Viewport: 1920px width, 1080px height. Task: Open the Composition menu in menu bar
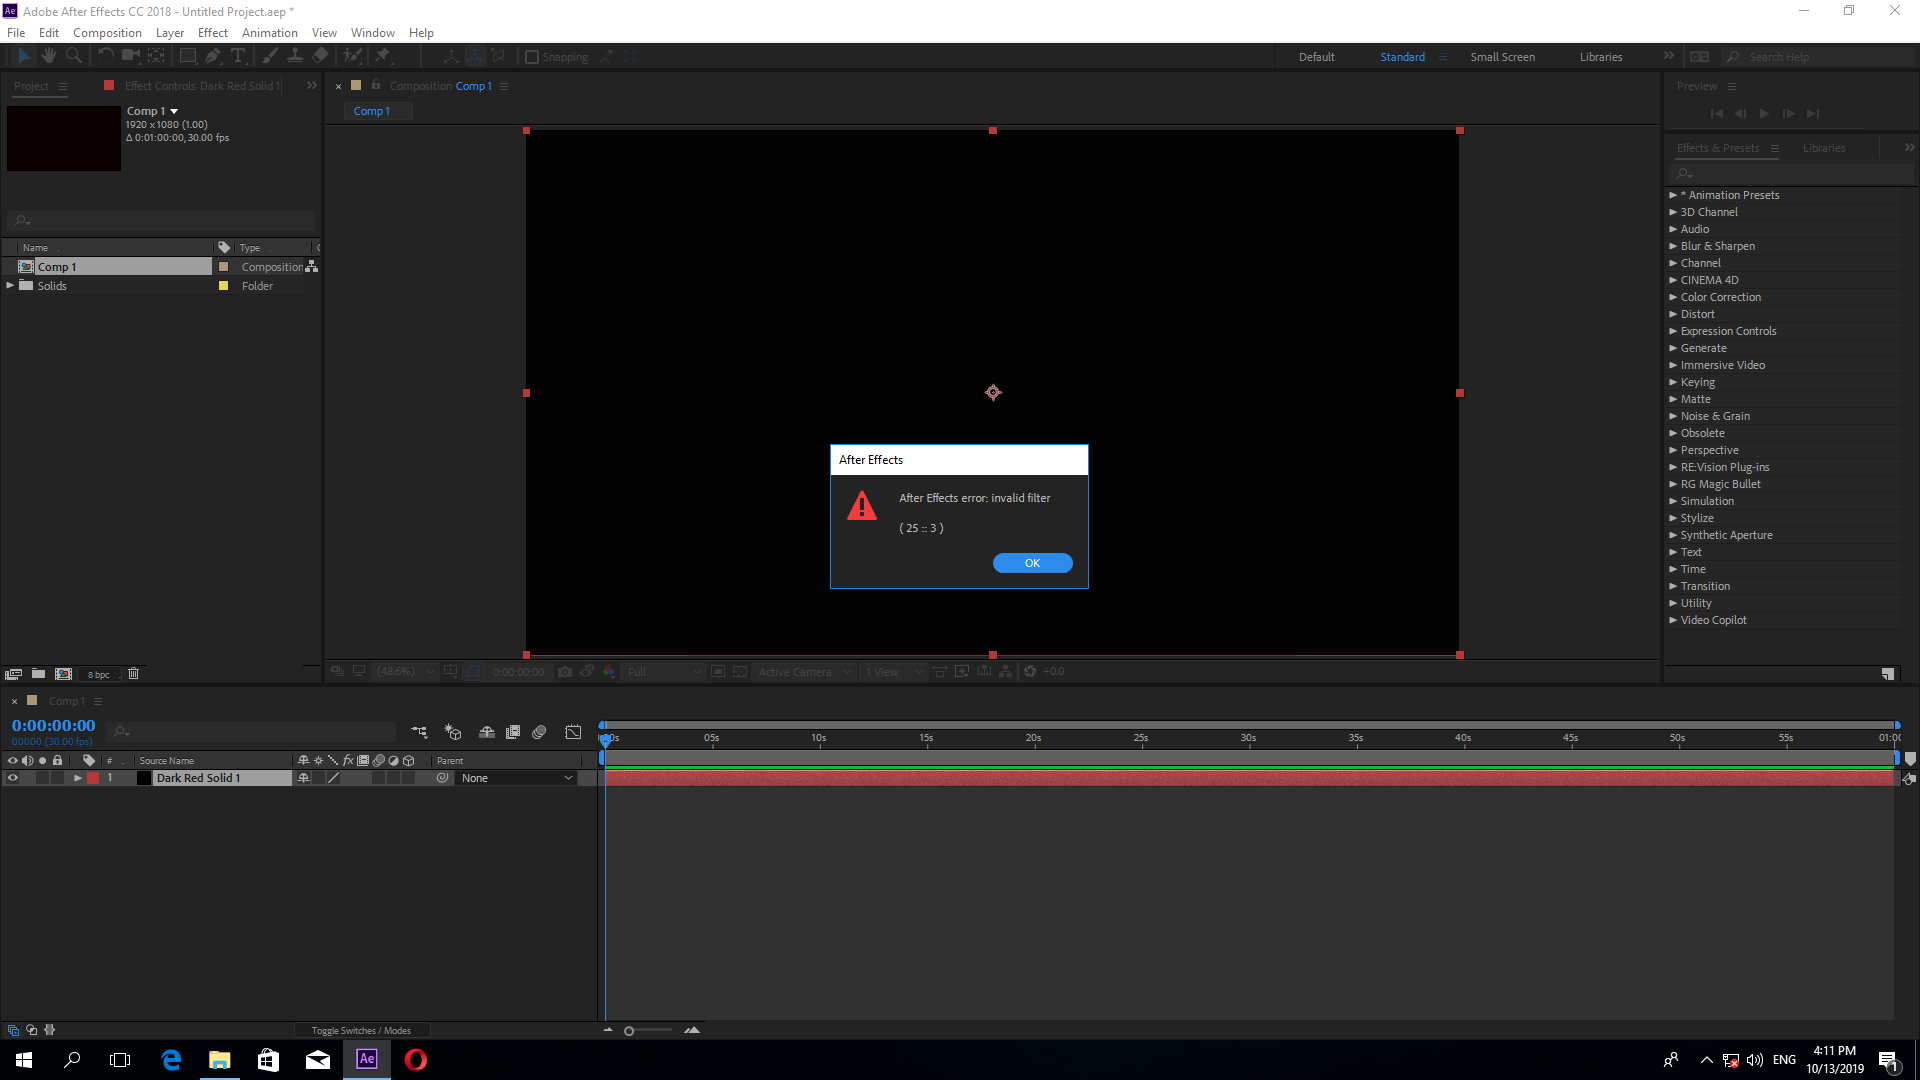(107, 32)
